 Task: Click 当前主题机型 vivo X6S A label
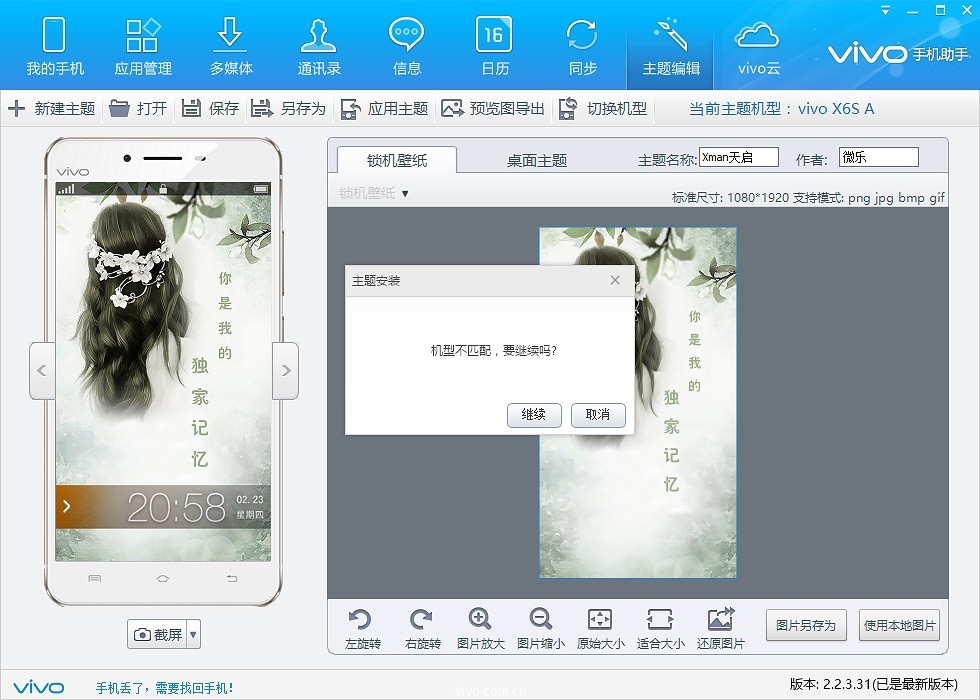tap(781, 109)
